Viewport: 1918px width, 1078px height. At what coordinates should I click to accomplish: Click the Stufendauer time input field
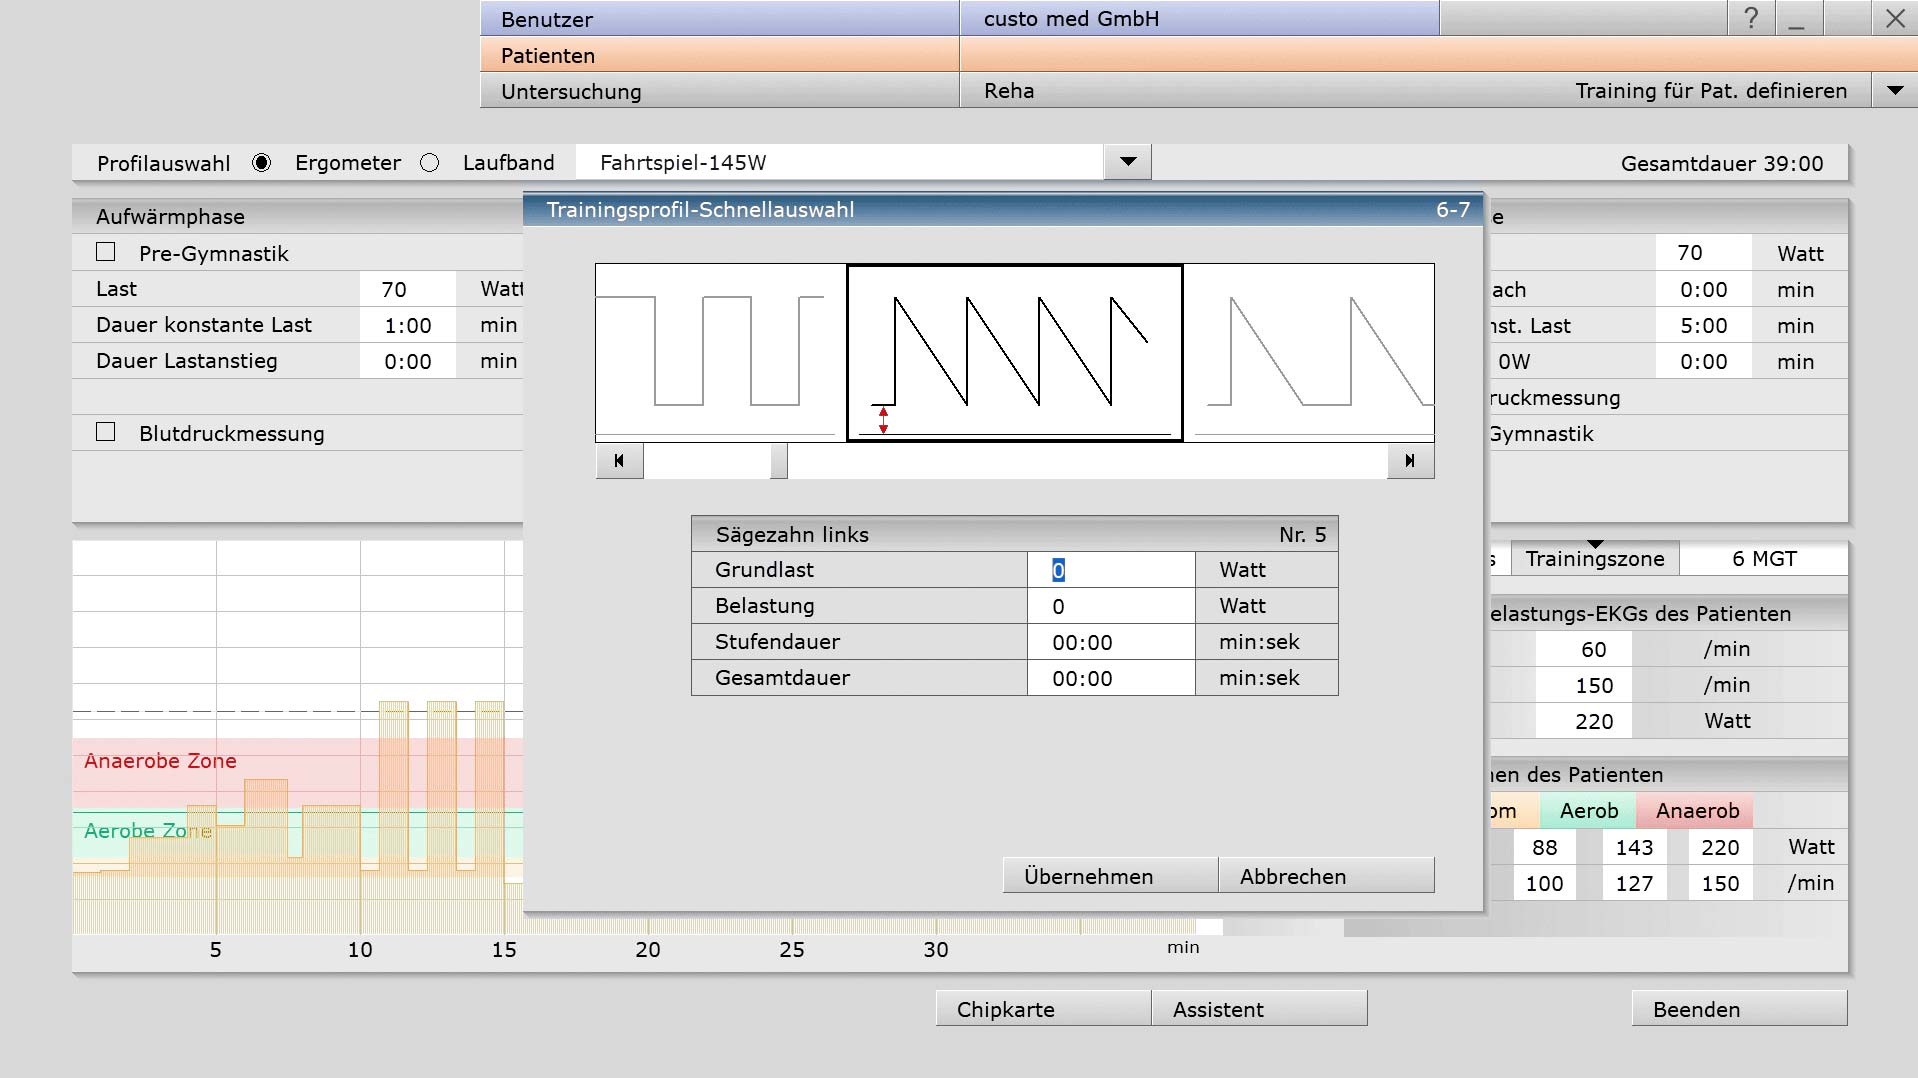coord(1111,642)
